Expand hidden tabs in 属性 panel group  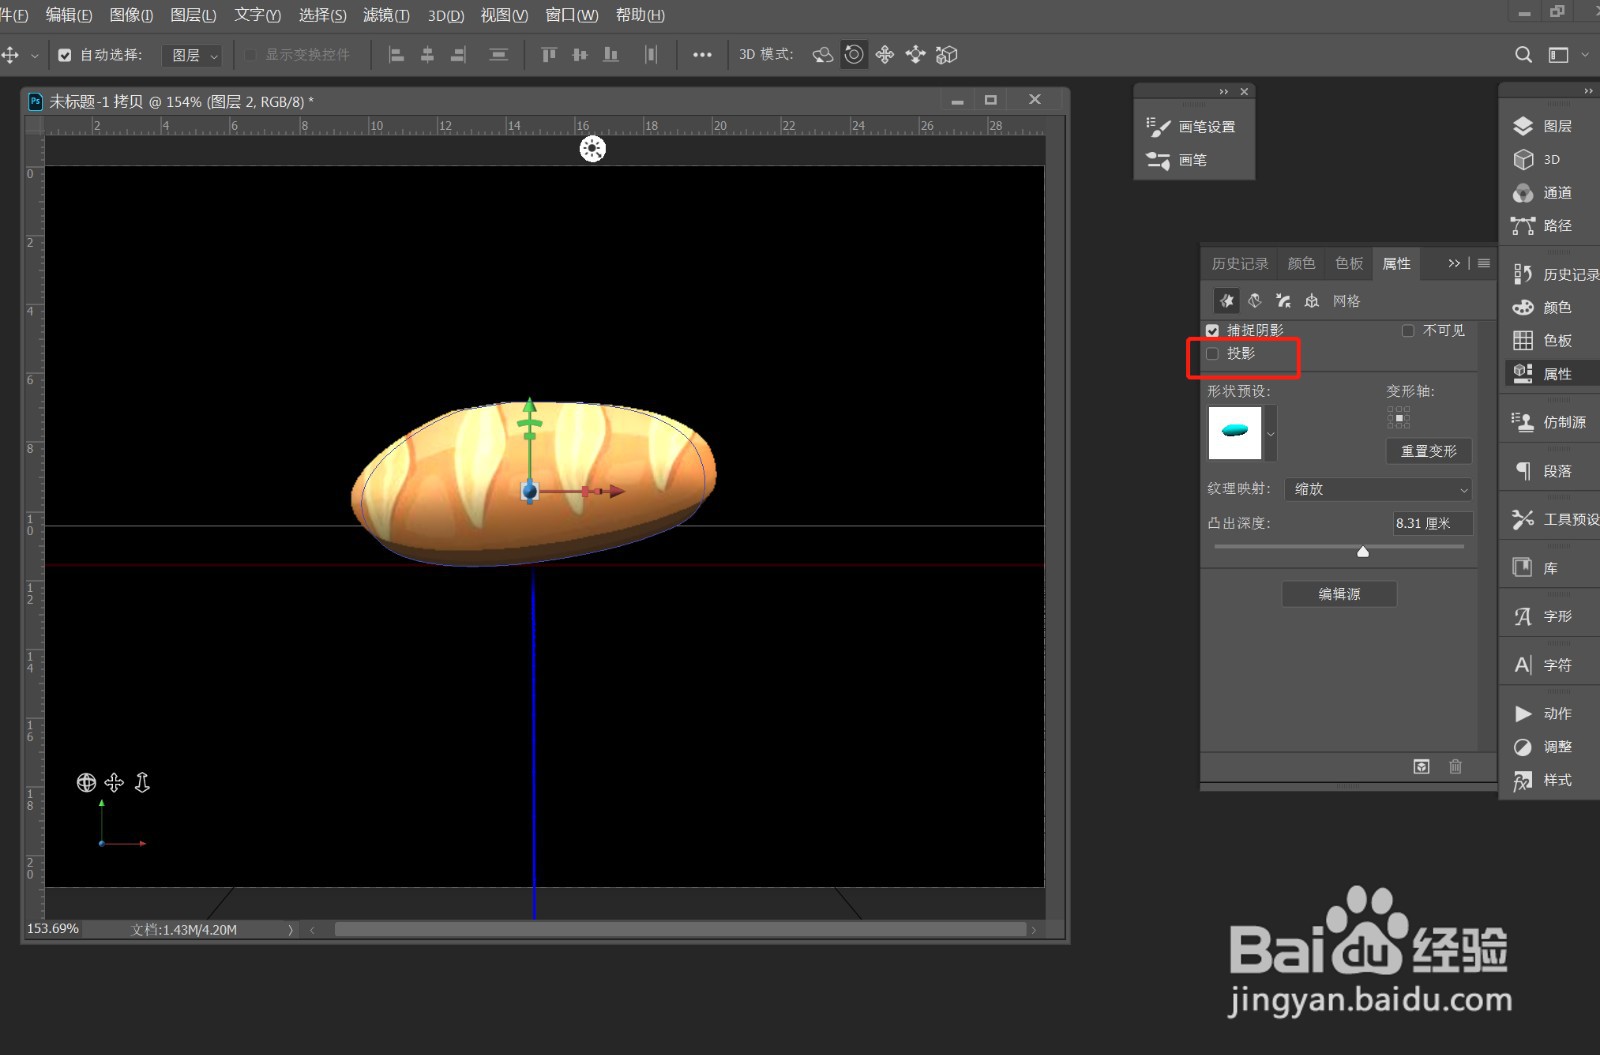(x=1454, y=263)
